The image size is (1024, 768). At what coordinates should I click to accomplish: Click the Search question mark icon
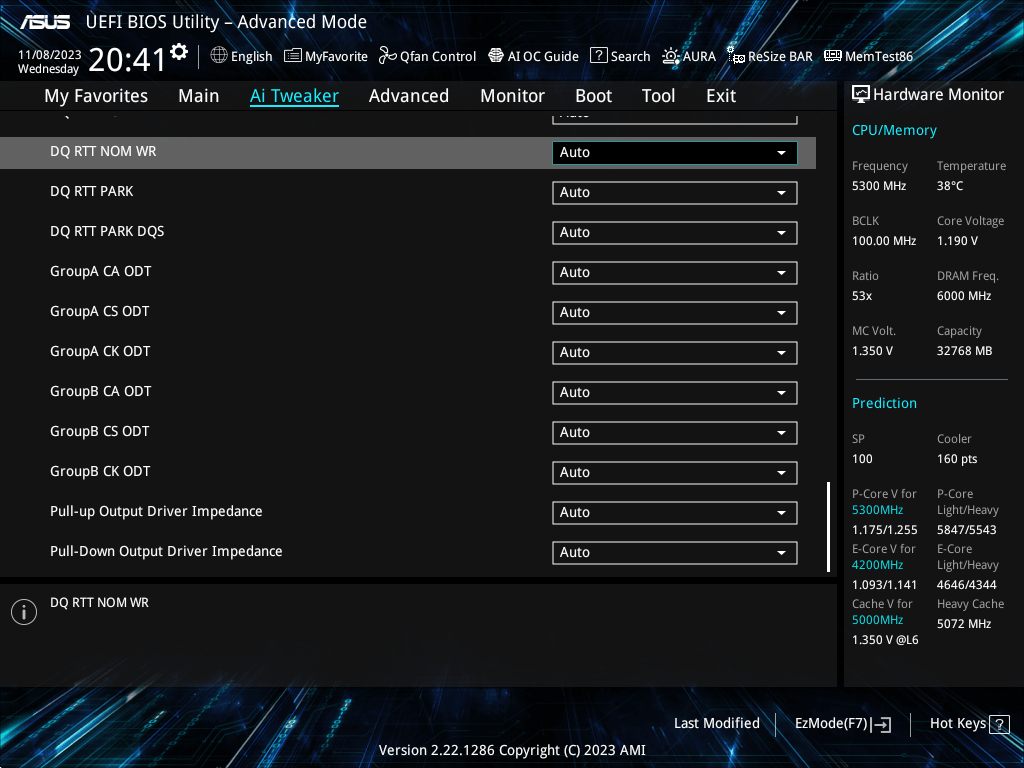pyautogui.click(x=598, y=56)
